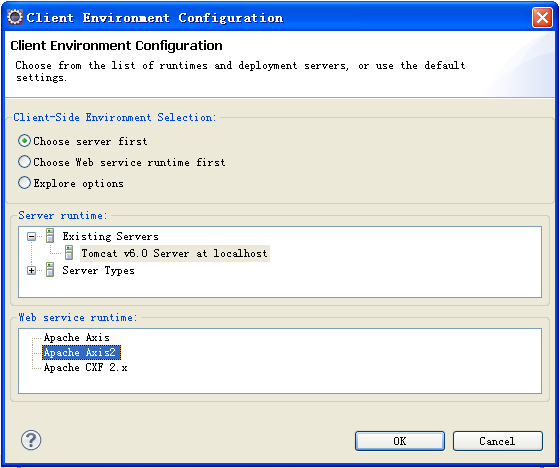
Task: Collapse the Existing Servers tree node
Action: point(31,236)
